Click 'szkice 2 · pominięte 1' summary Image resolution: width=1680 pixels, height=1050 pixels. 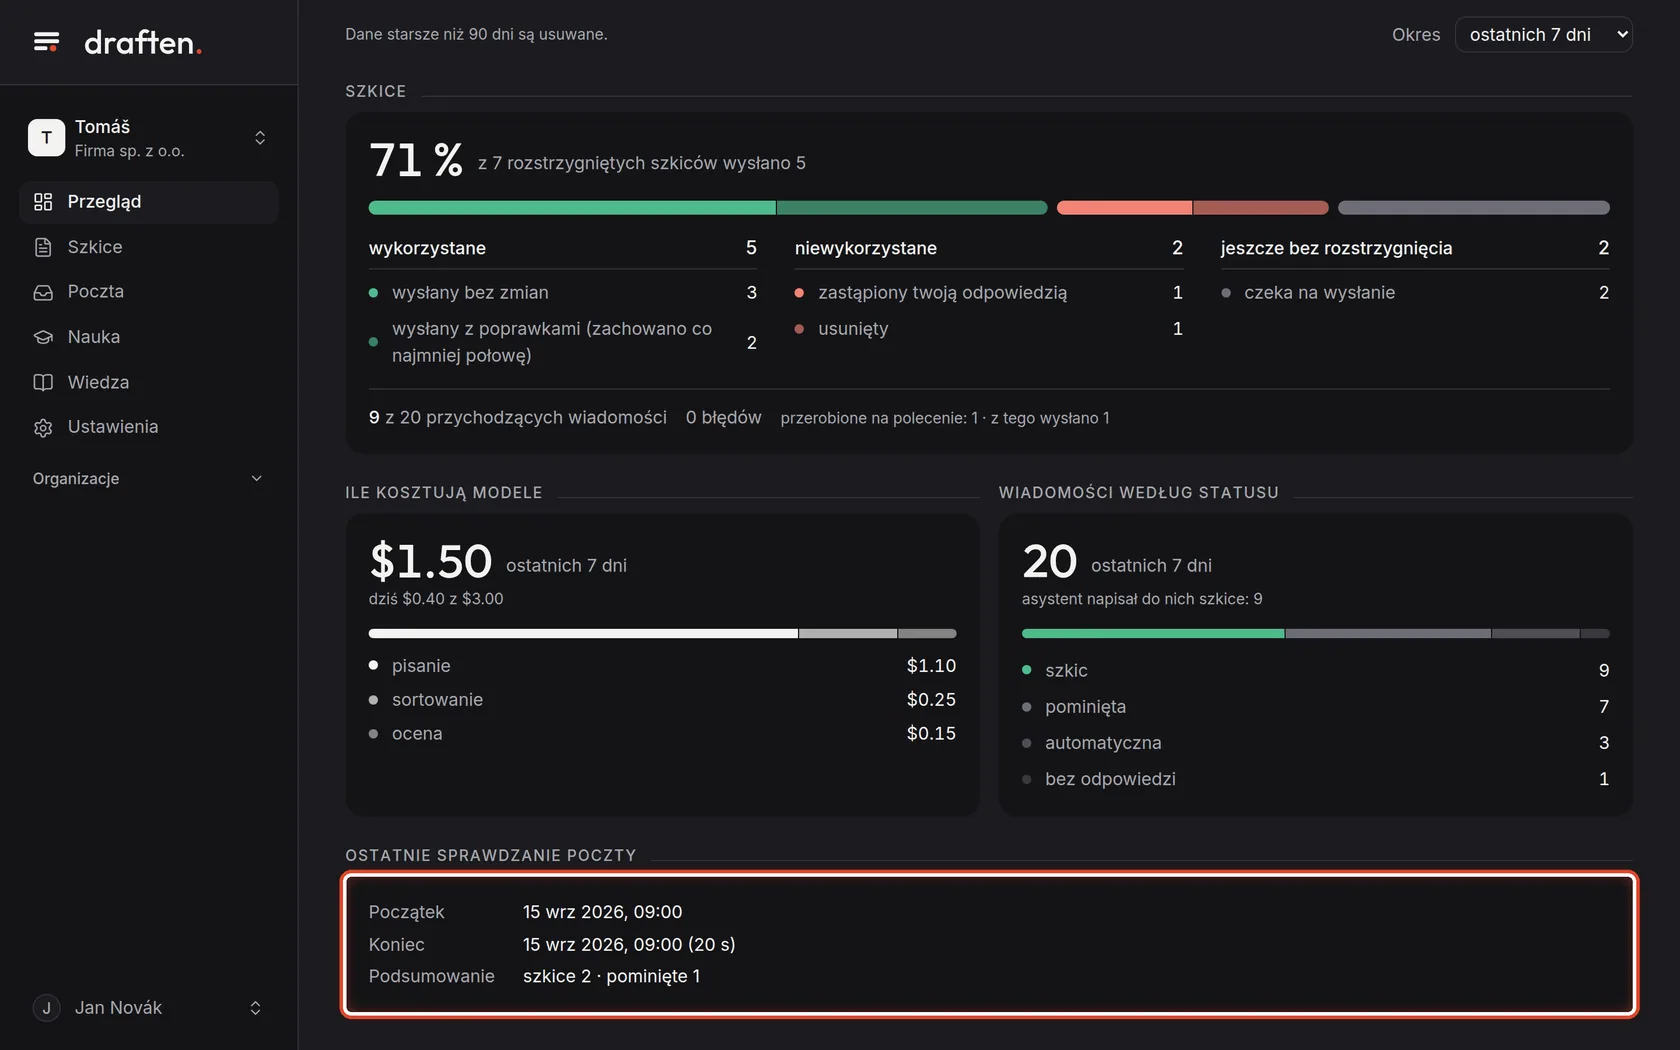click(611, 977)
